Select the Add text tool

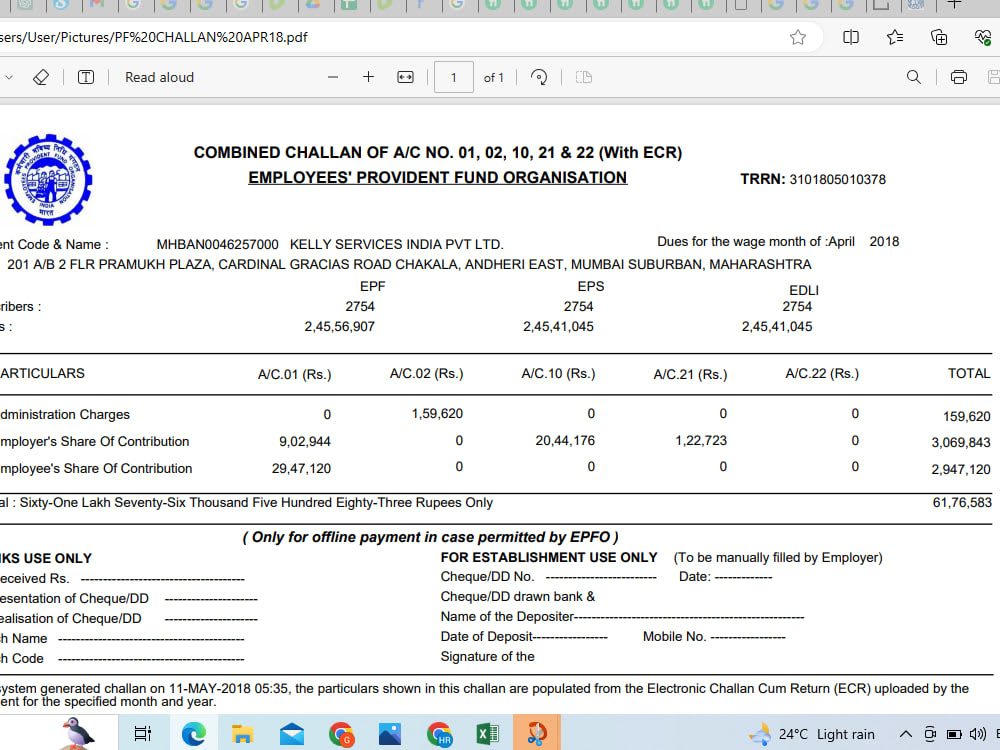click(x=85, y=77)
